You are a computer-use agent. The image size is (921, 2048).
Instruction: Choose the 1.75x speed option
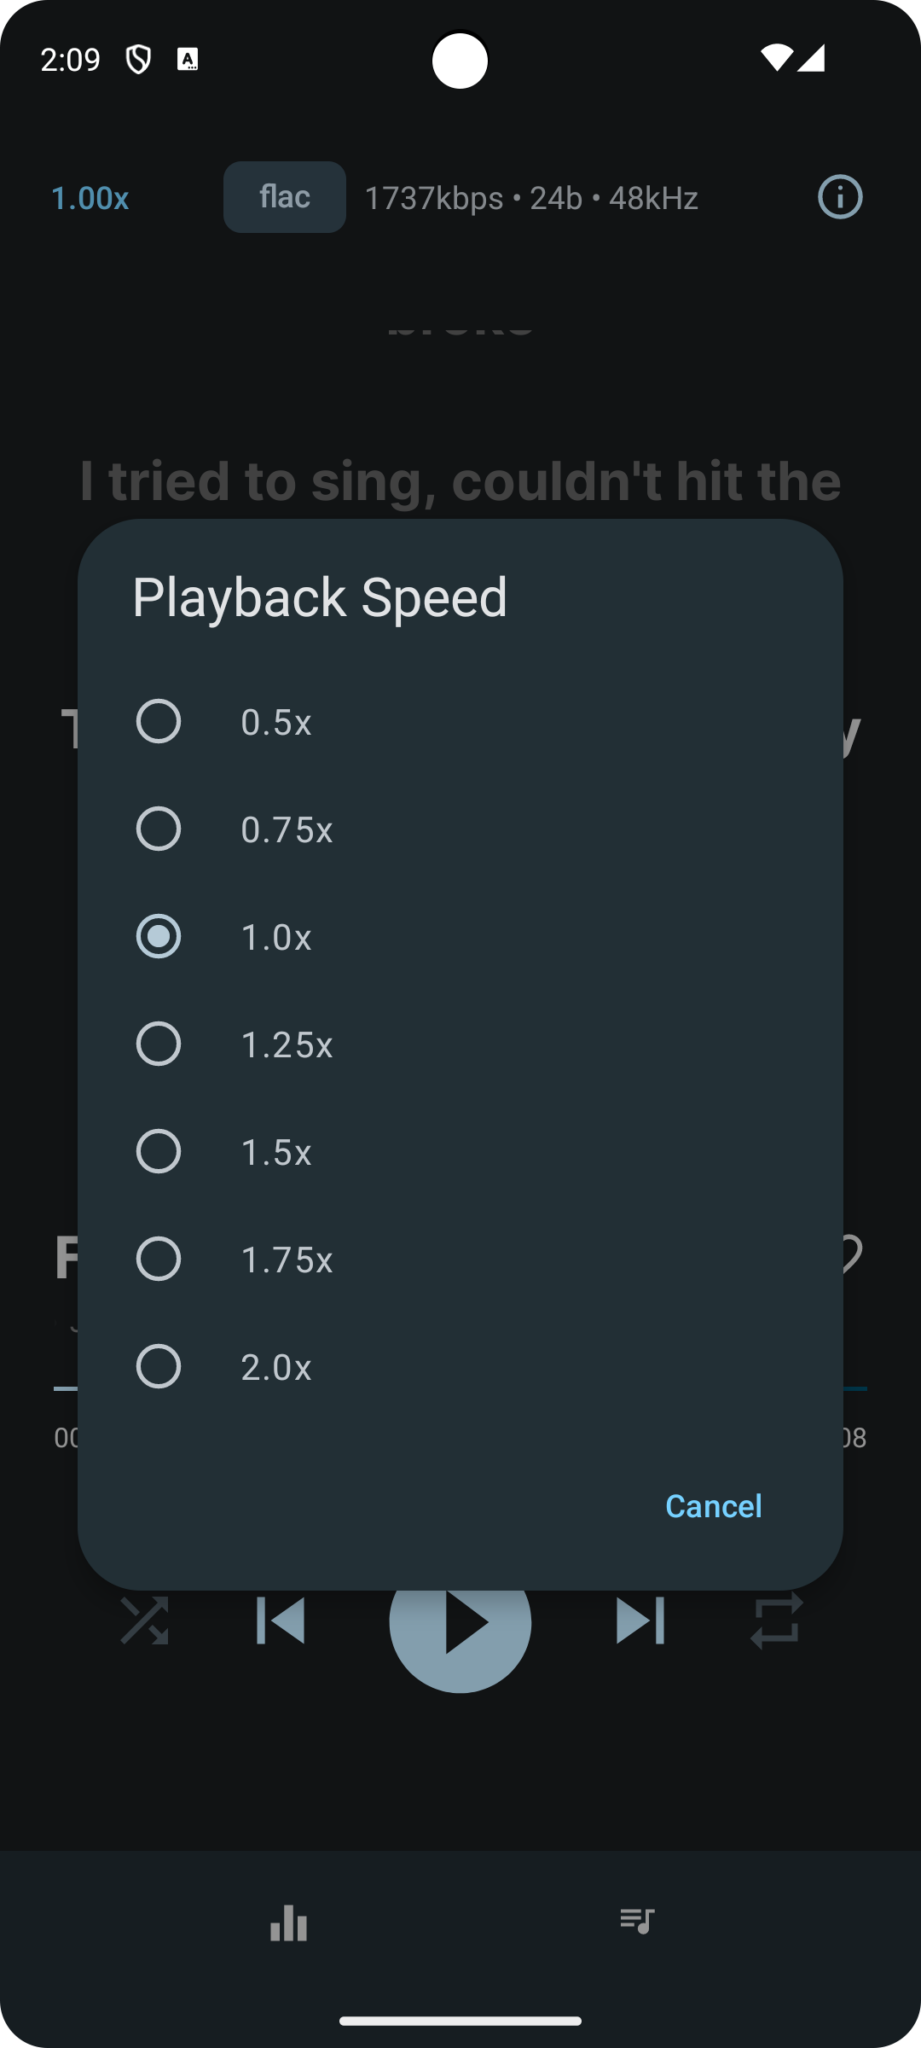pyautogui.click(x=159, y=1259)
